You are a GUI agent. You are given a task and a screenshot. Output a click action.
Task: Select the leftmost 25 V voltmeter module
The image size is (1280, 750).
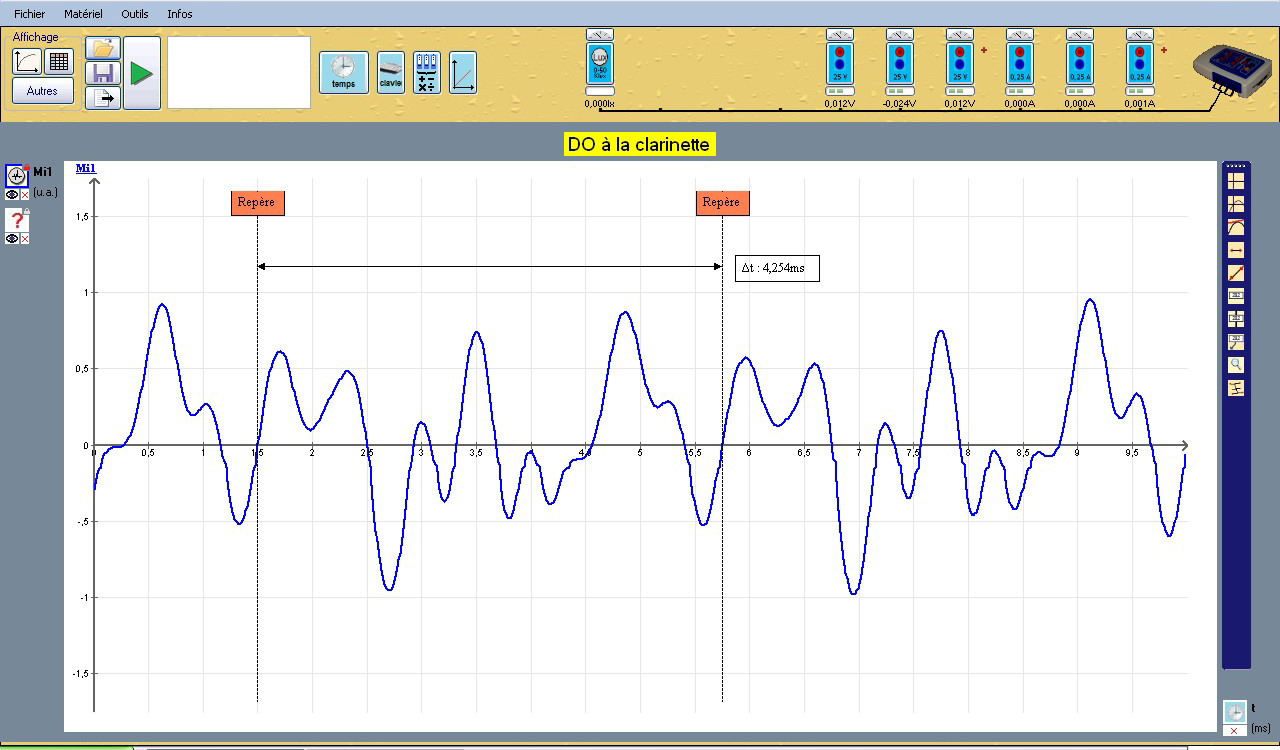(x=840, y=64)
